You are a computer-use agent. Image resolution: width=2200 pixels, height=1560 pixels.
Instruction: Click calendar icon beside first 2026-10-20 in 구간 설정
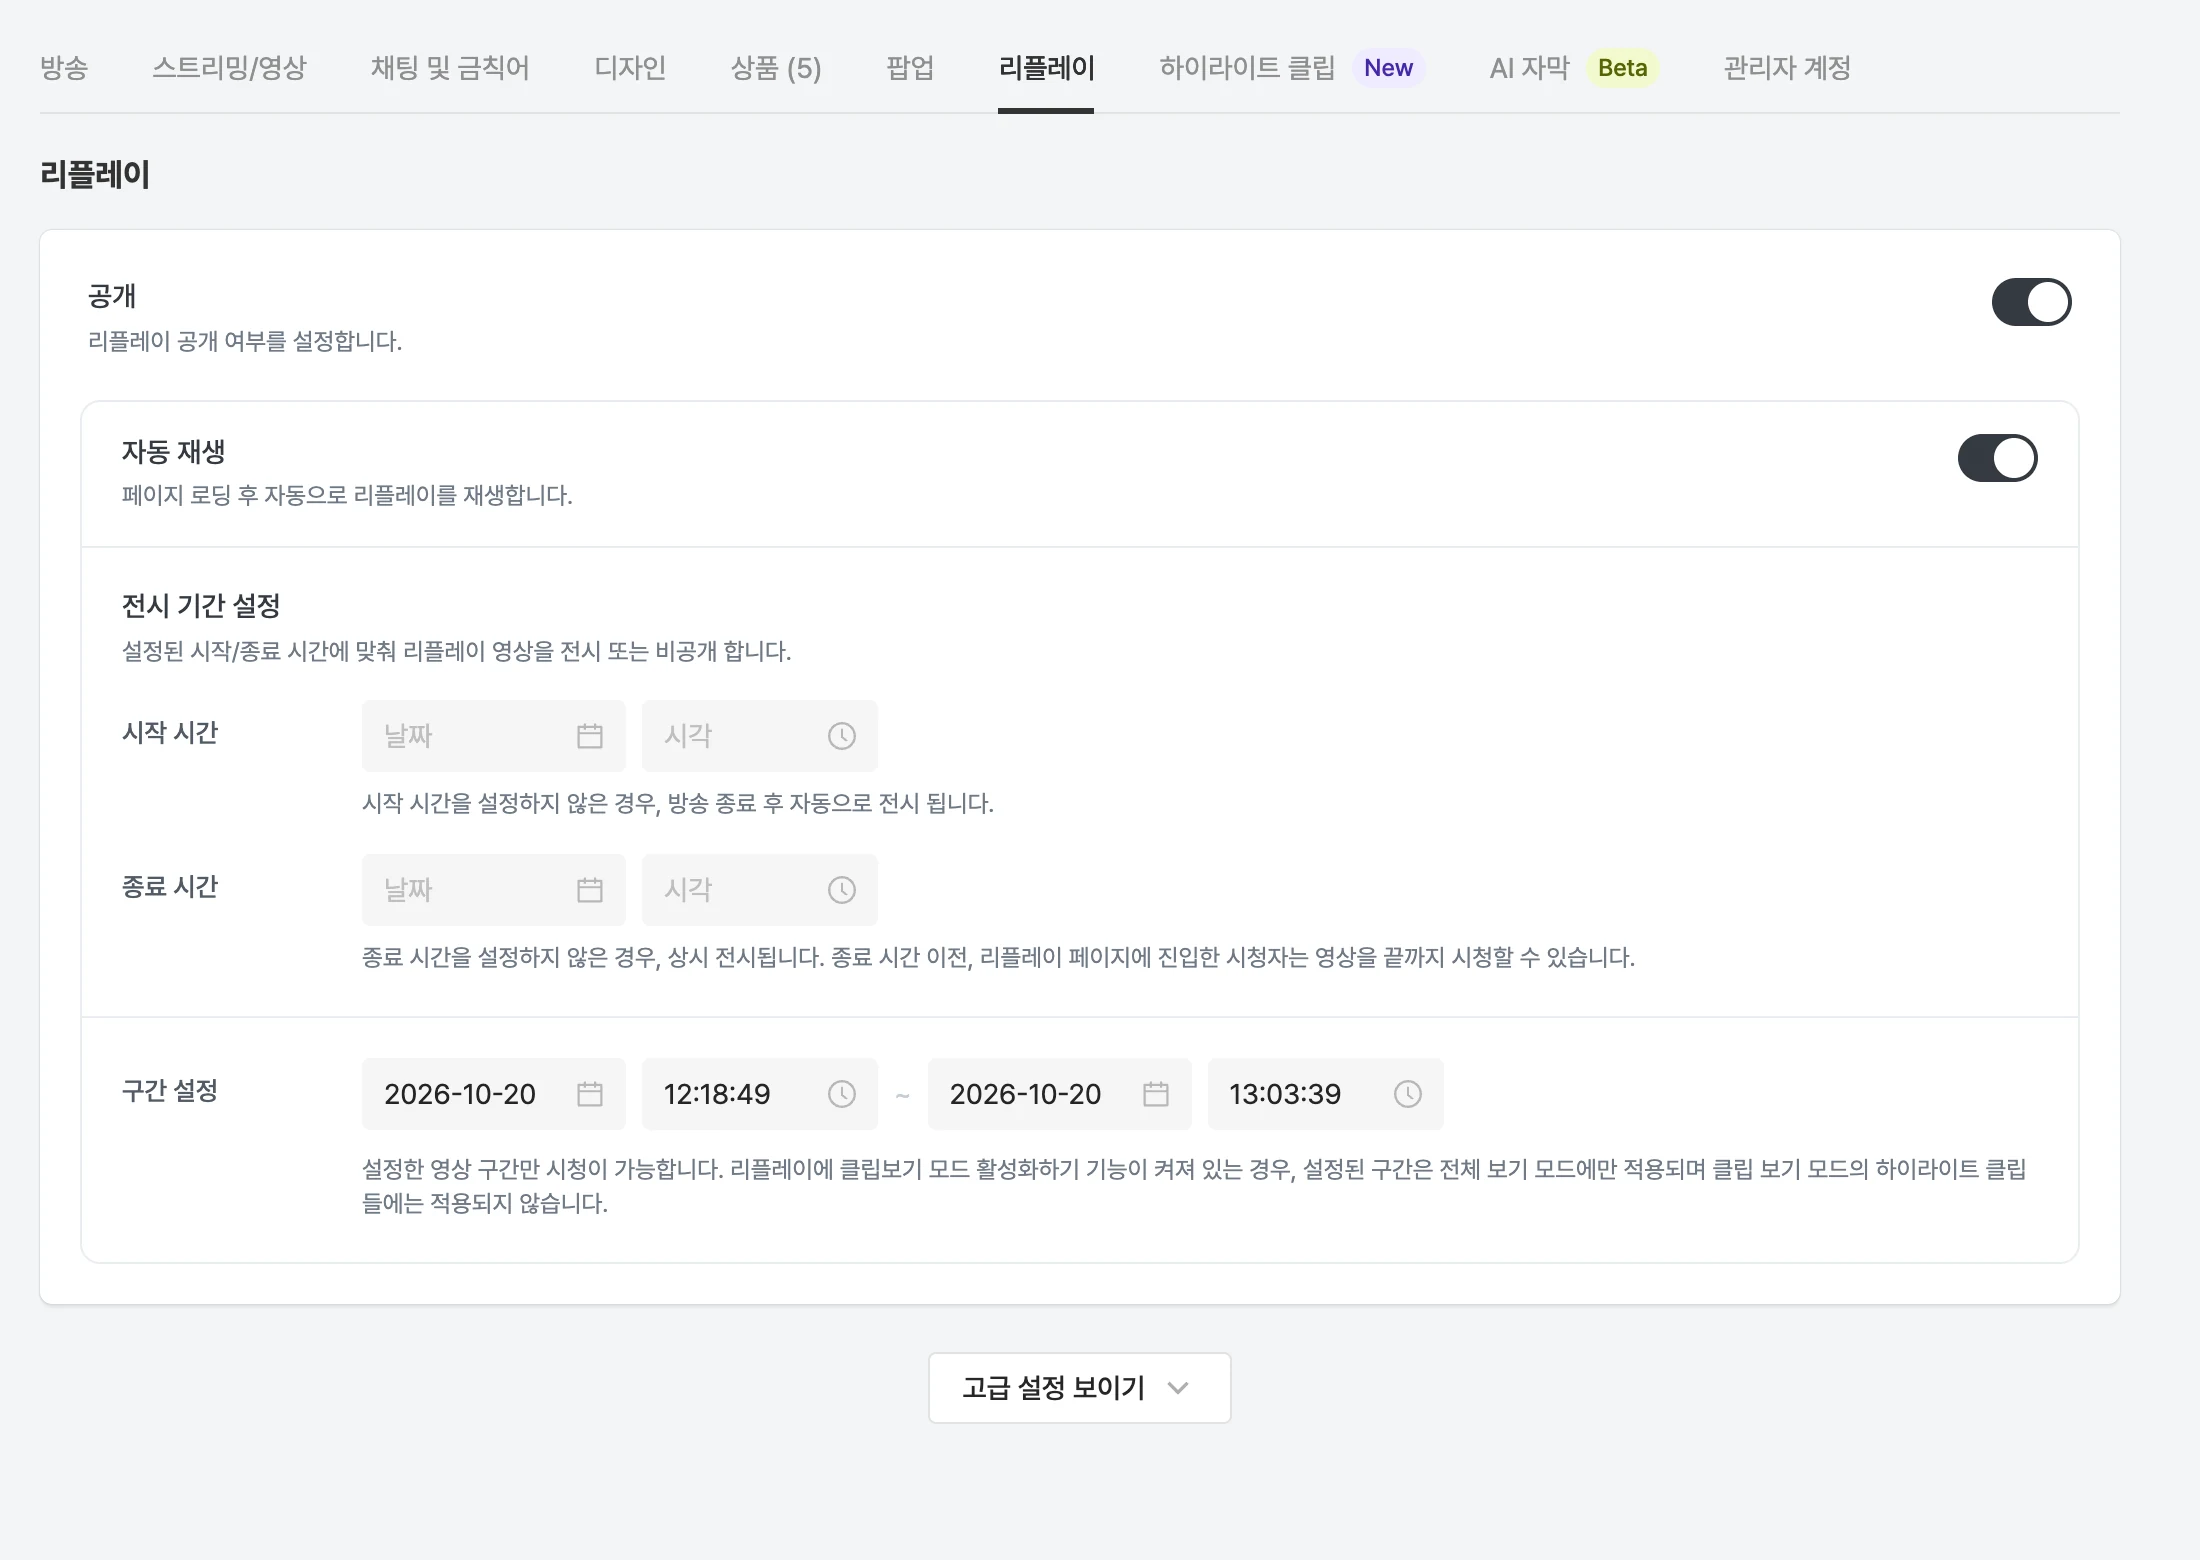(x=590, y=1094)
